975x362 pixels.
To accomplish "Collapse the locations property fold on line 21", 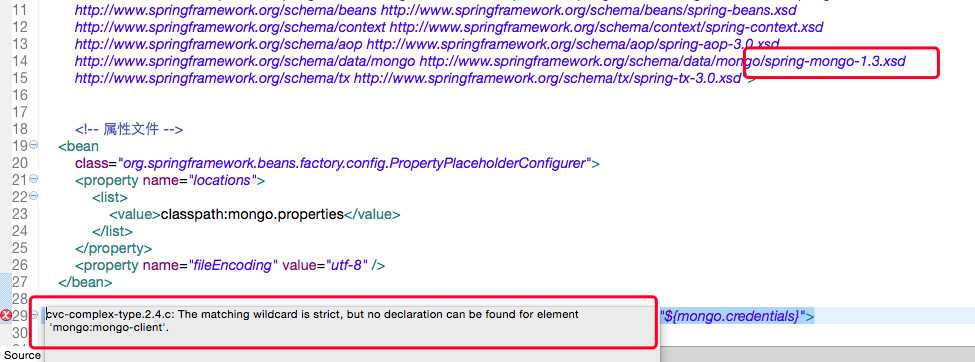I will (34, 179).
